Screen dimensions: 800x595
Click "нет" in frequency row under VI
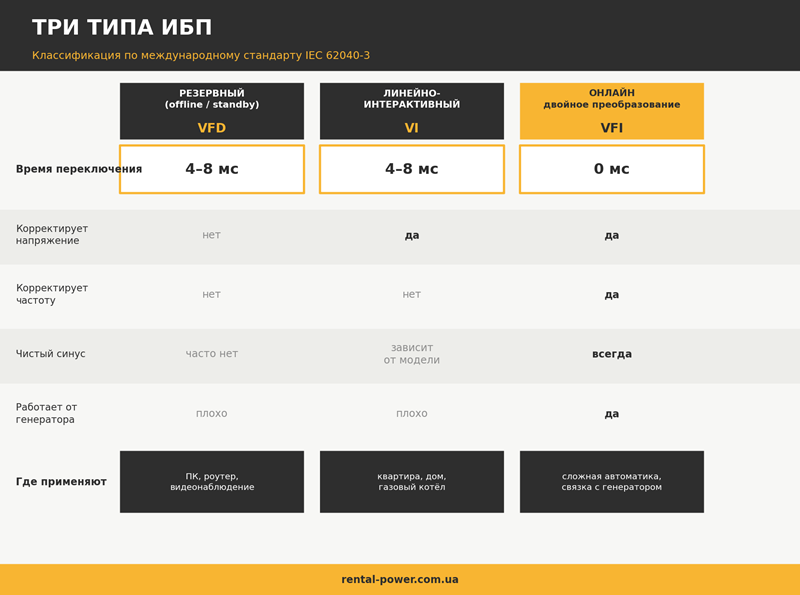(x=412, y=294)
